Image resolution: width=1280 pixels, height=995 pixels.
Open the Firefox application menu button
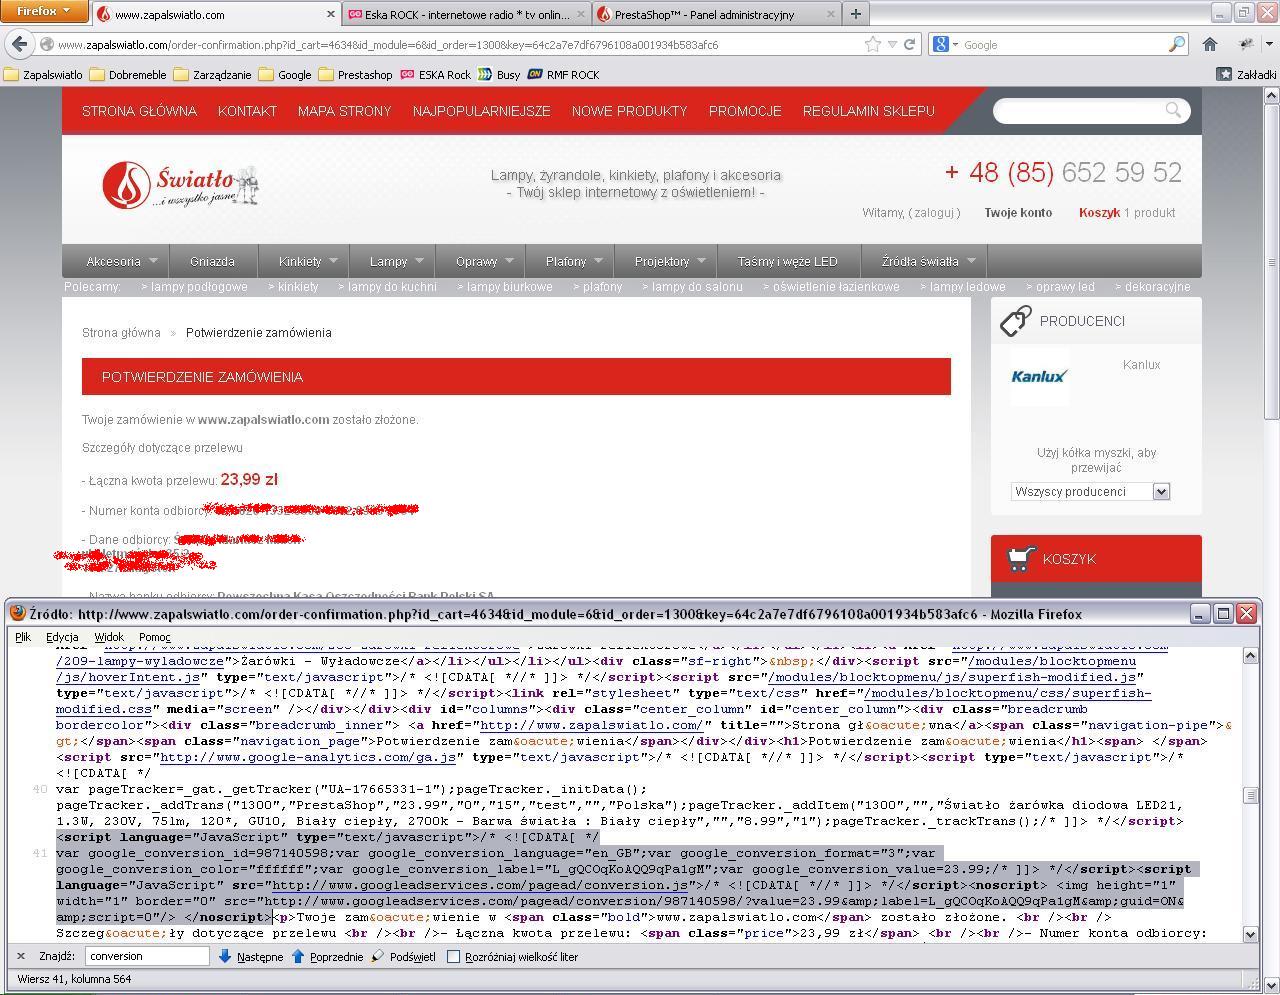coord(43,11)
